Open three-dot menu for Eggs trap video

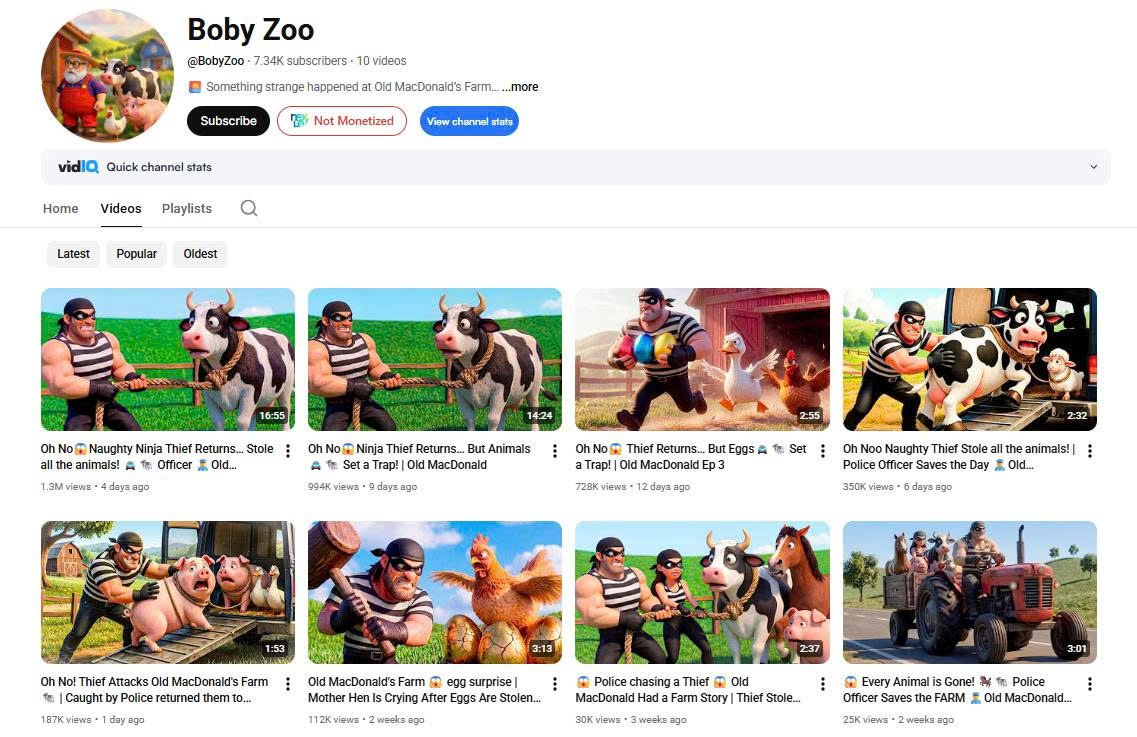tap(823, 451)
